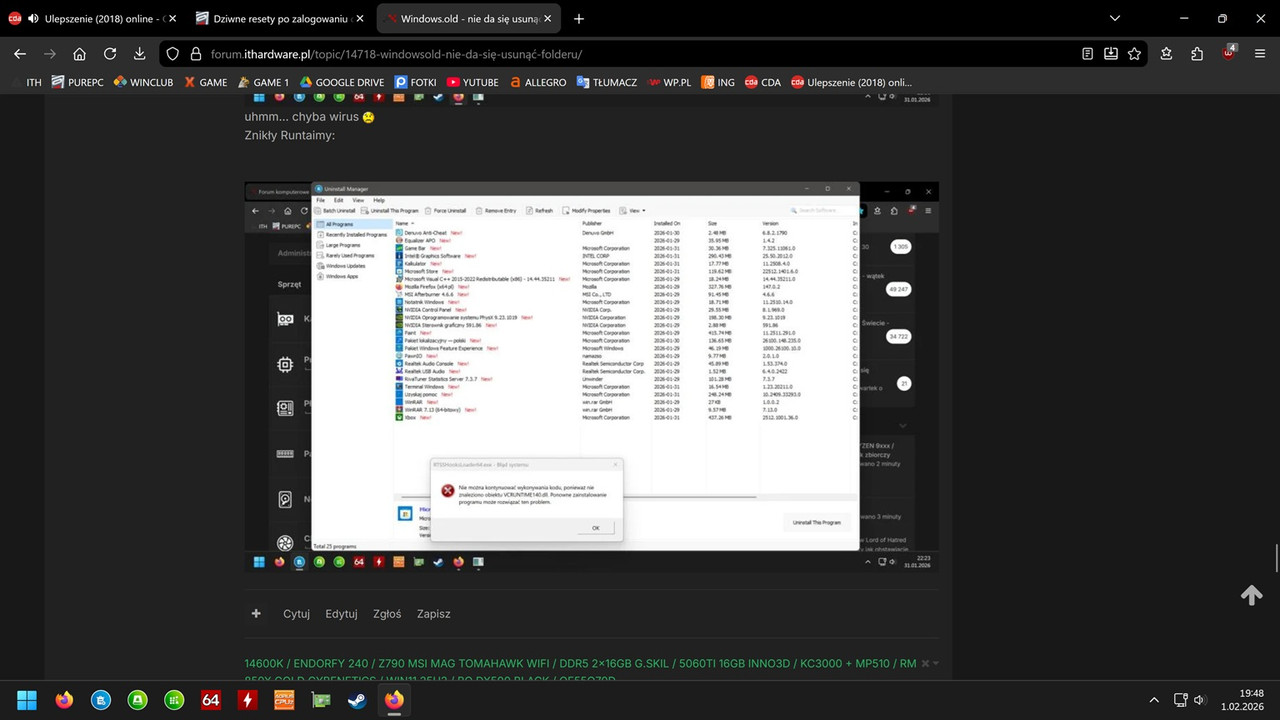Open uBlock Origin extension badge

(1229, 53)
